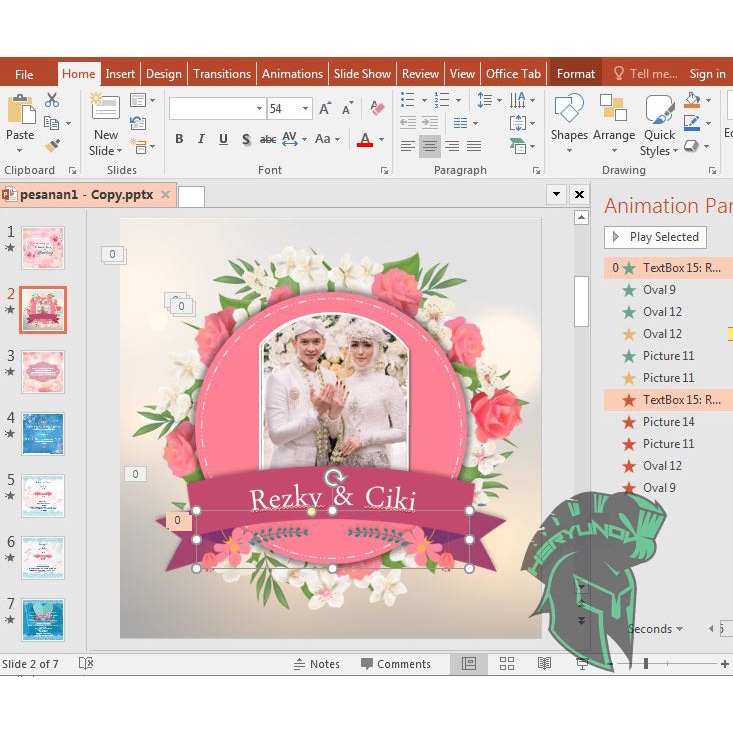Open numbering list dropdown
733x733 pixels.
(459, 100)
